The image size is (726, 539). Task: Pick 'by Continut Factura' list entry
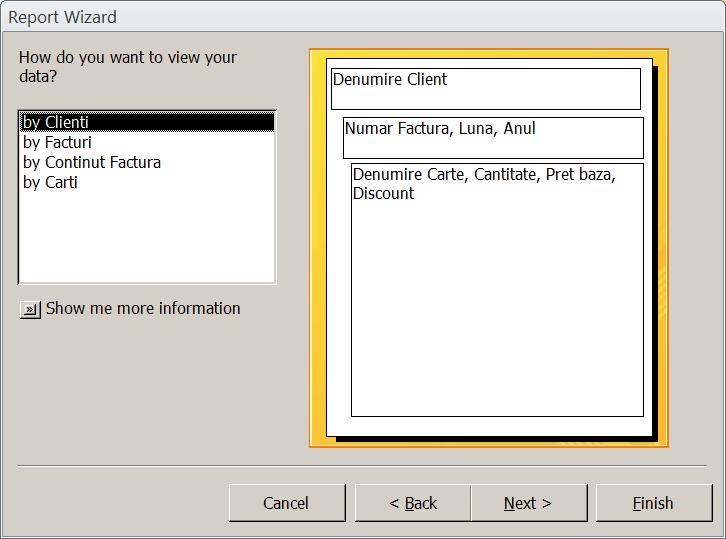[147, 162]
